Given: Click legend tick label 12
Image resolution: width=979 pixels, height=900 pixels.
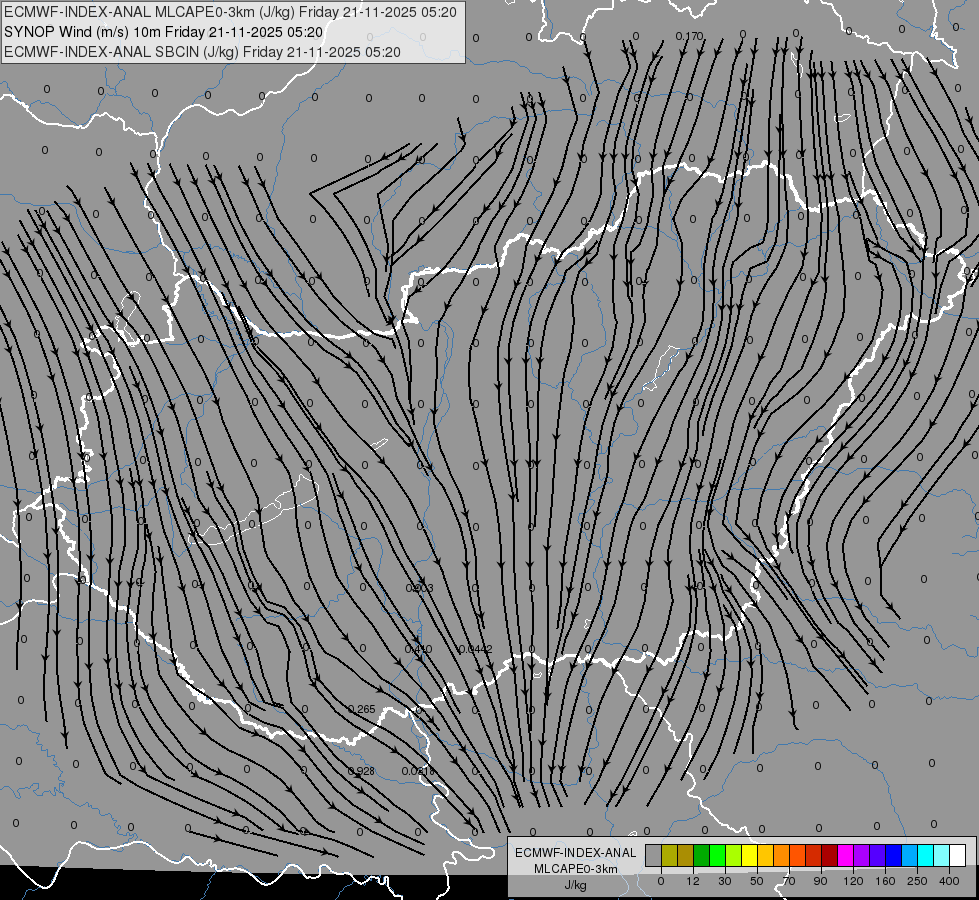Looking at the screenshot, I should point(693,881).
